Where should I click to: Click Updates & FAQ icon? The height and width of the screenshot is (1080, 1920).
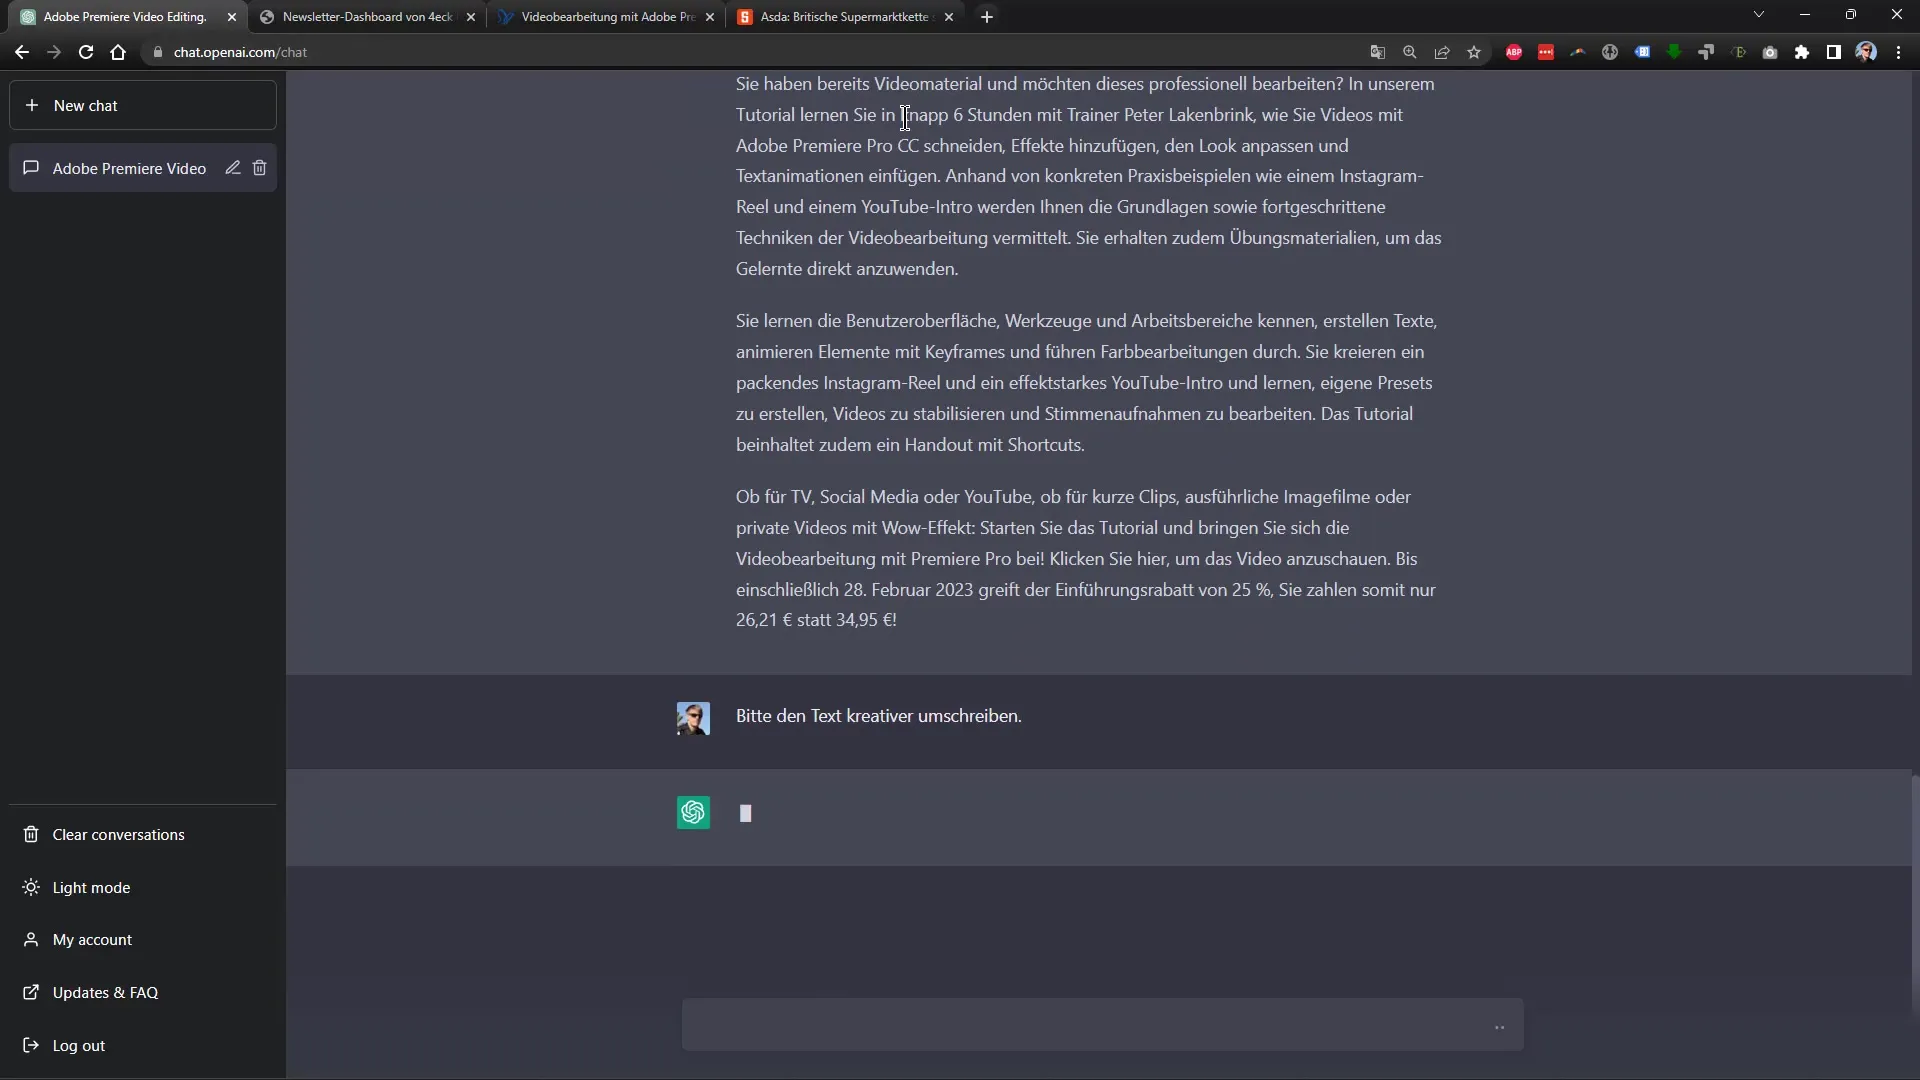pyautogui.click(x=32, y=992)
